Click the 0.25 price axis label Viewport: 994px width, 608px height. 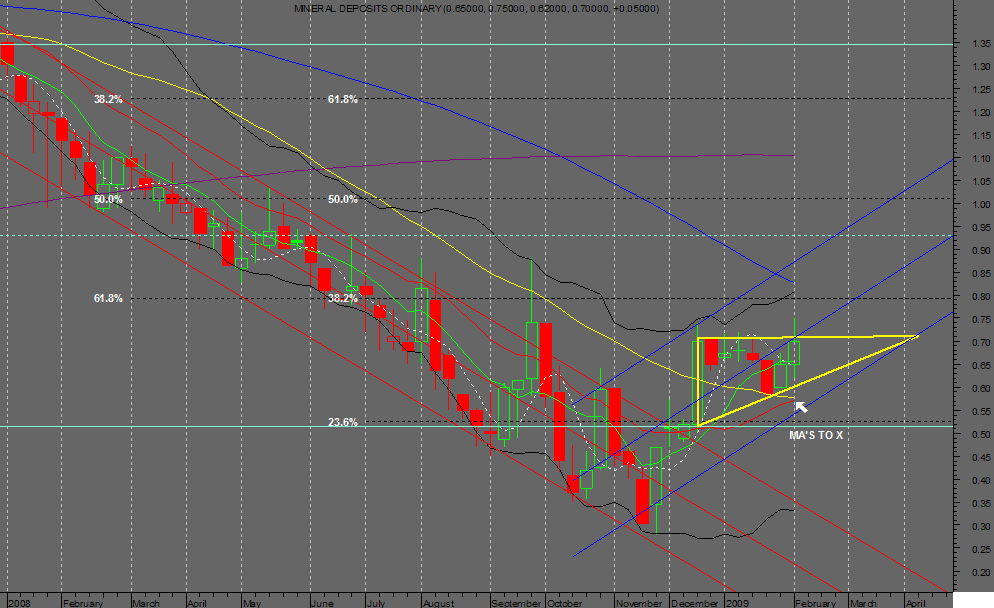[x=981, y=550]
